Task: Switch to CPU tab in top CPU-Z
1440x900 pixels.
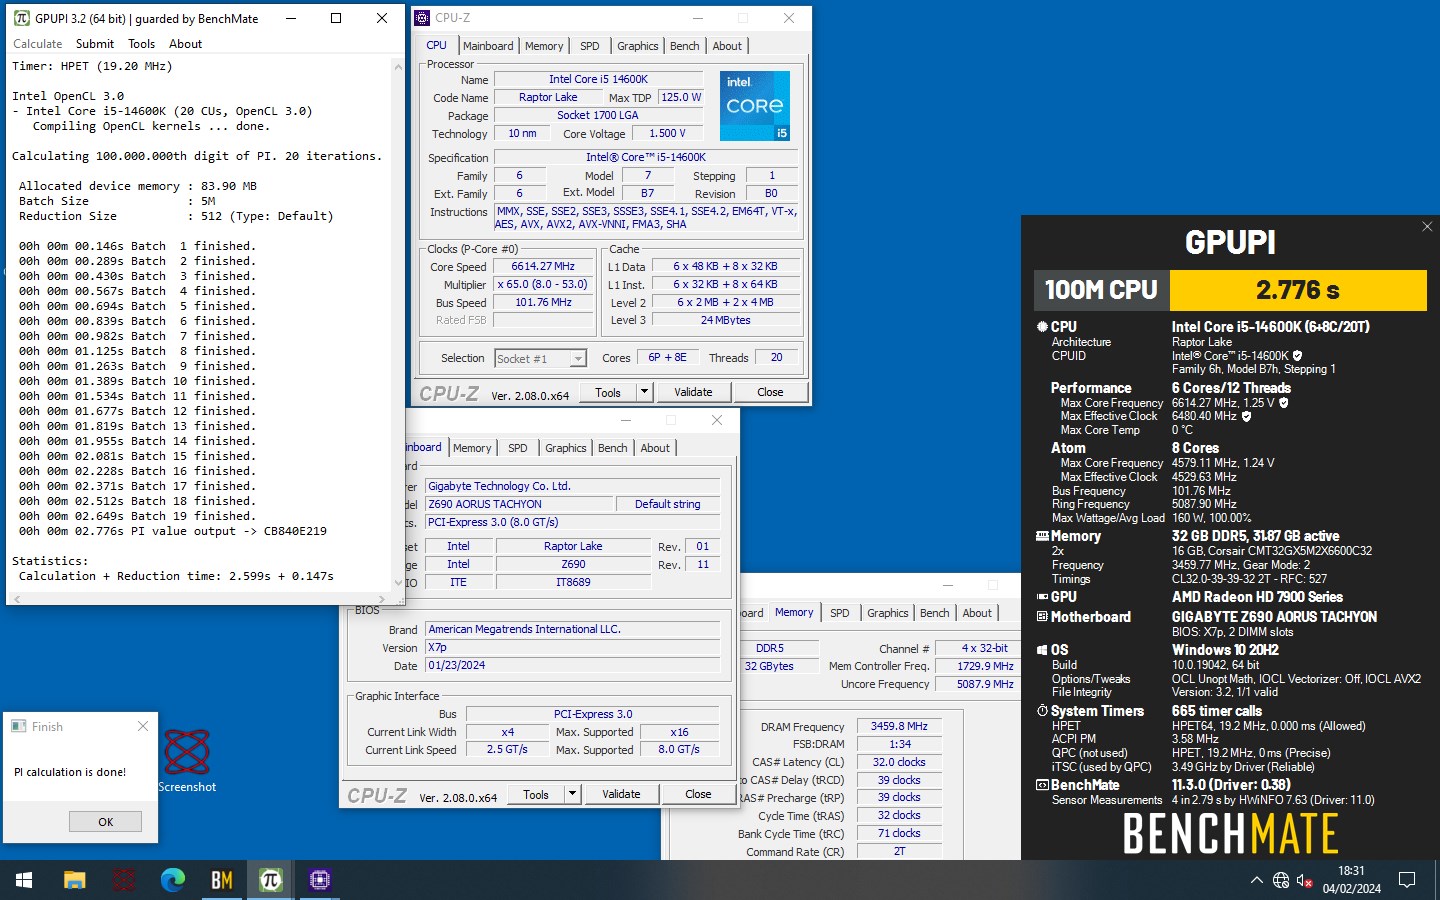Action: click(437, 46)
